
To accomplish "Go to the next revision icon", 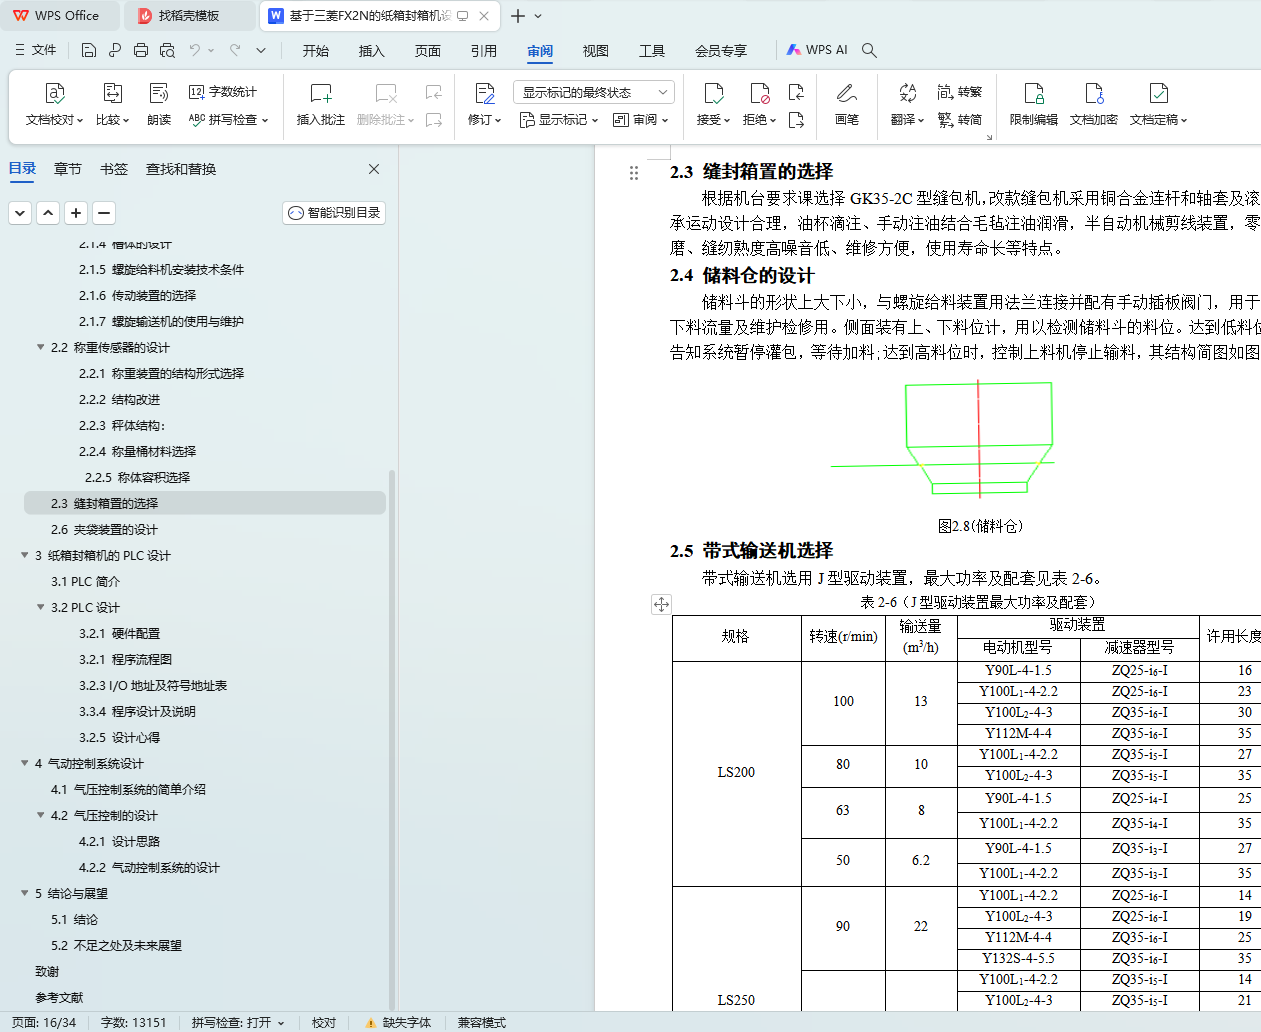I will 797,120.
